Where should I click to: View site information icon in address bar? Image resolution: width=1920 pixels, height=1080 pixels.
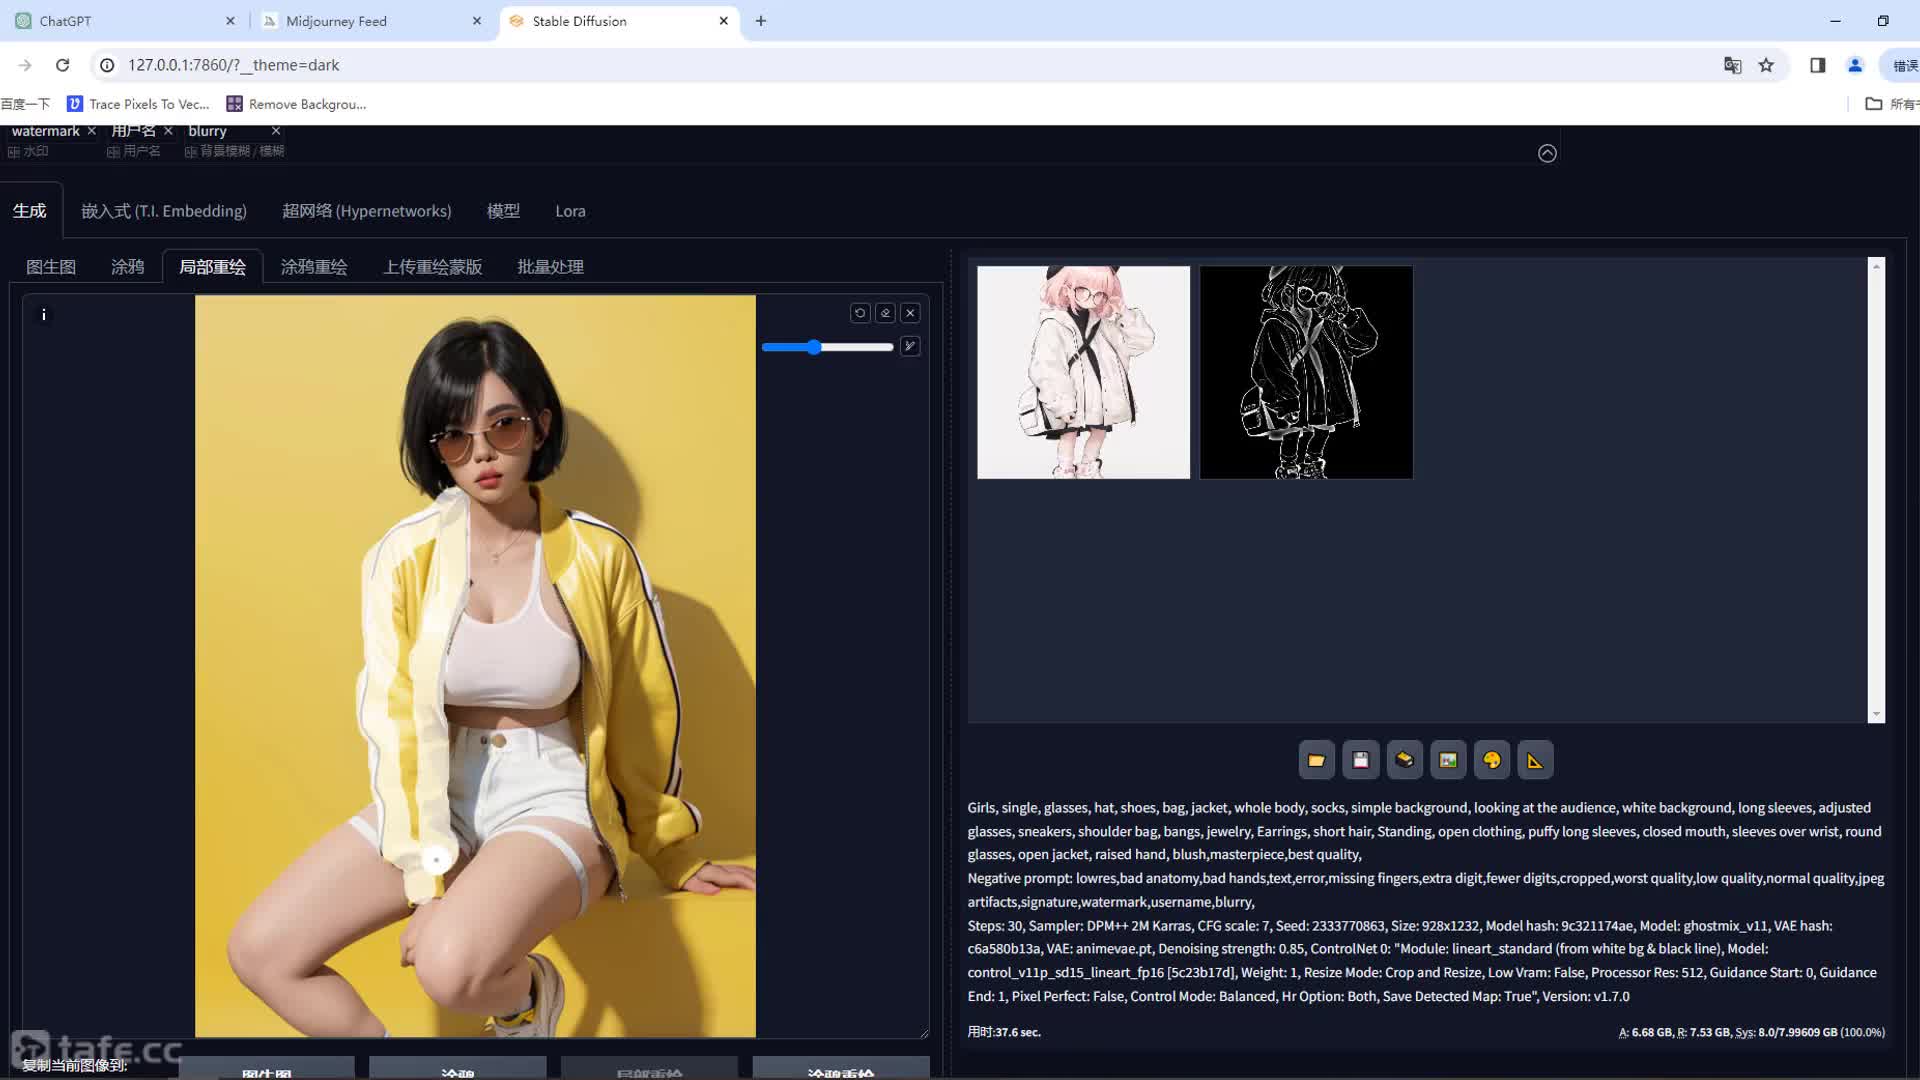click(x=107, y=65)
